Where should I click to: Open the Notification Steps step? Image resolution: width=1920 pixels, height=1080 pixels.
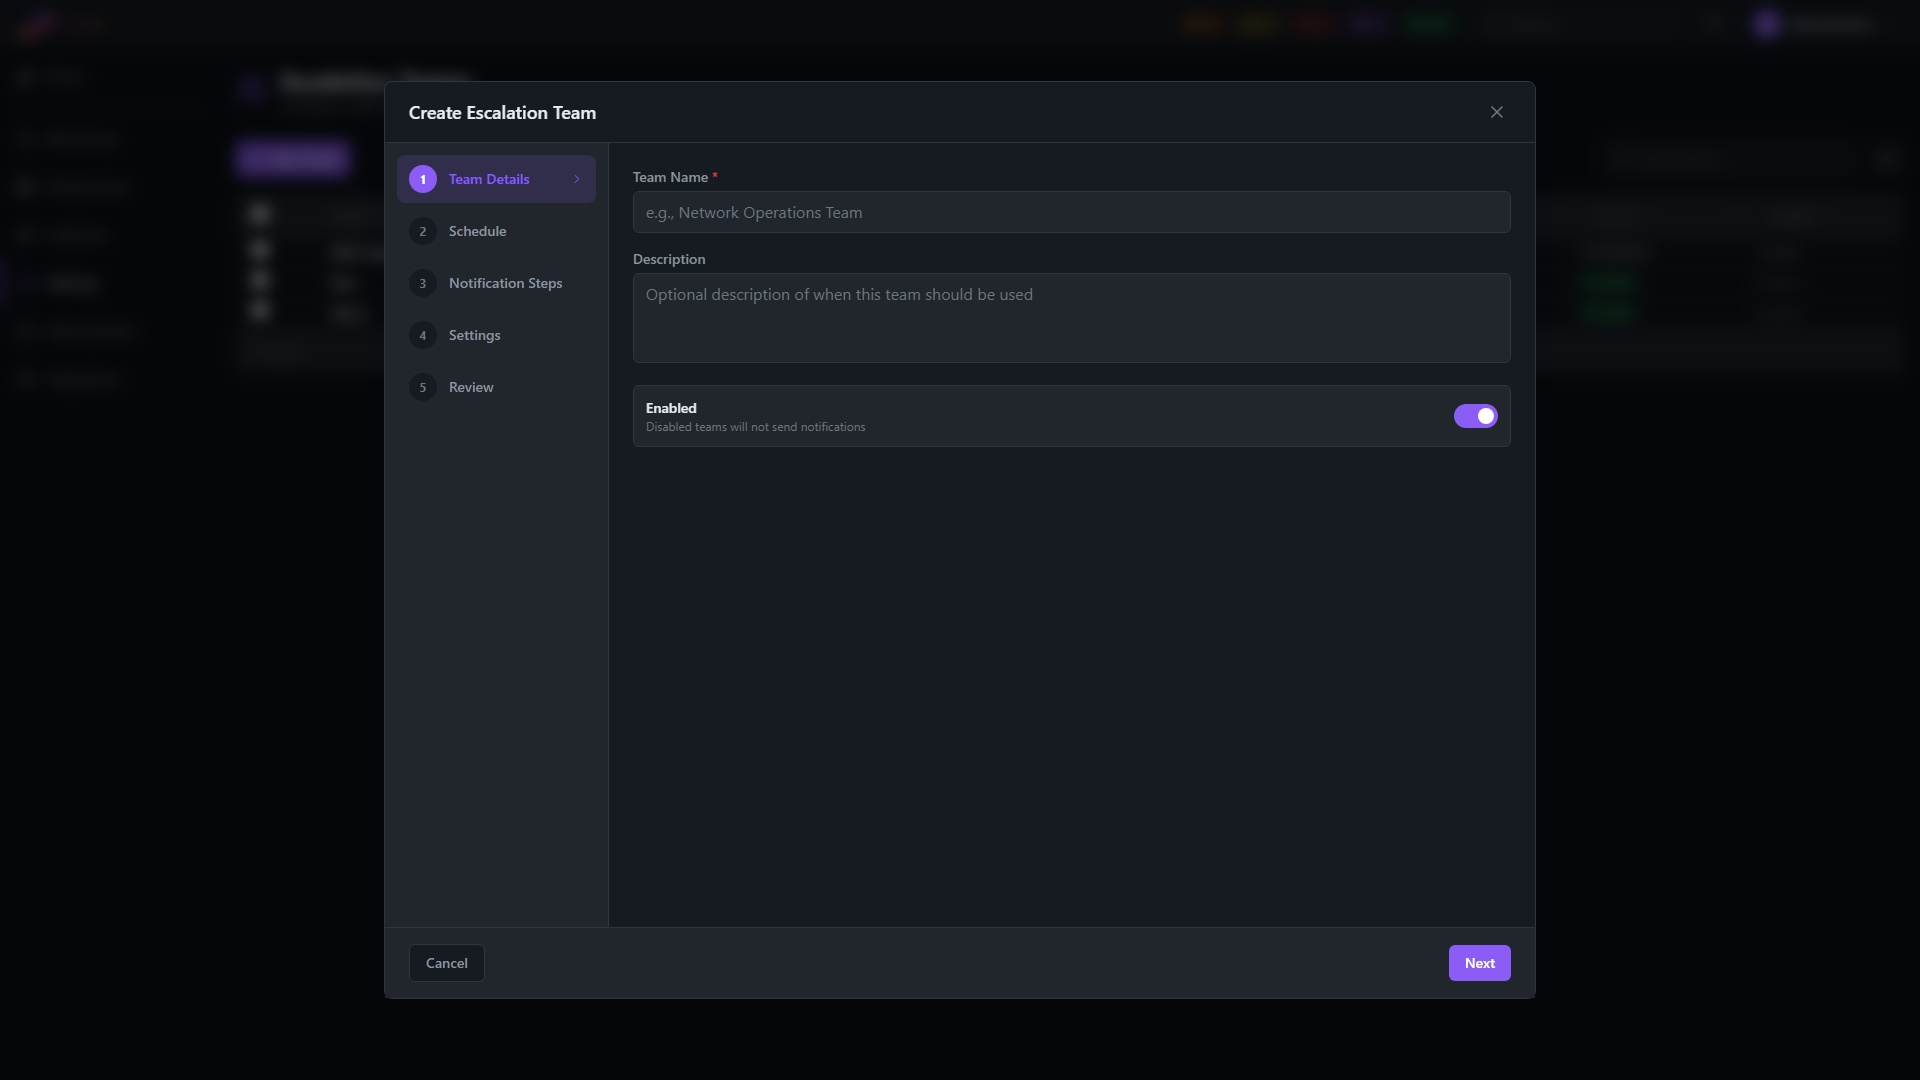[496, 283]
